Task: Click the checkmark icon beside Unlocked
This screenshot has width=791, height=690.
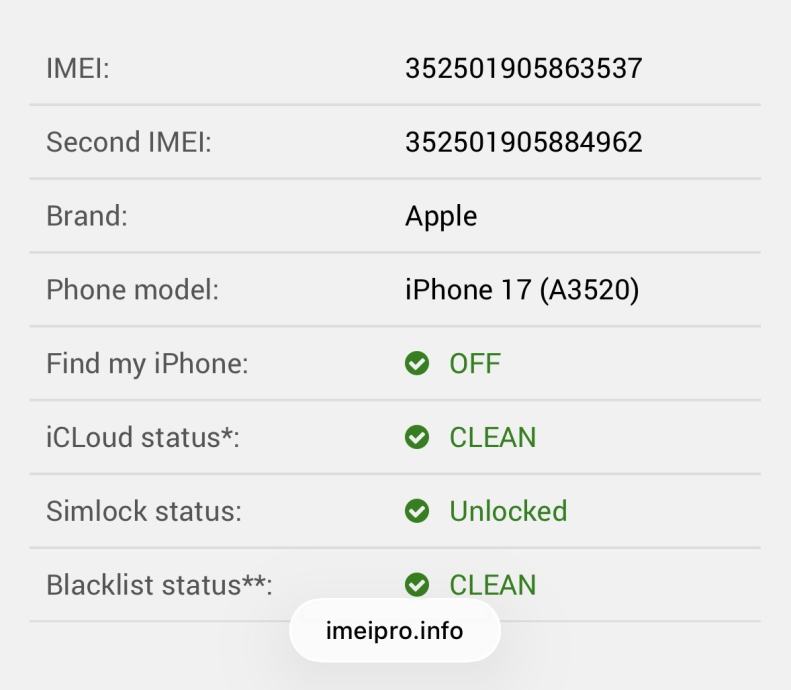Action: (417, 511)
